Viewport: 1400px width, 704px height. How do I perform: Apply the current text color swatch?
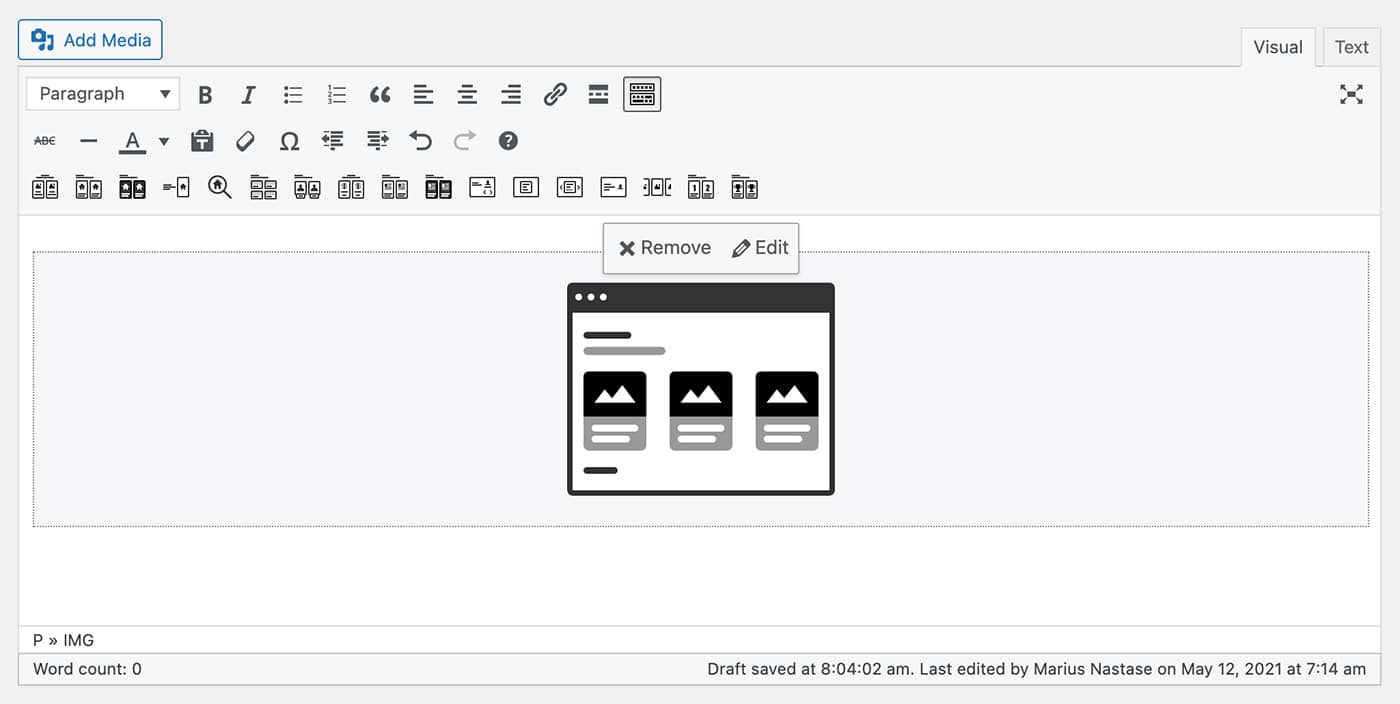tap(132, 141)
